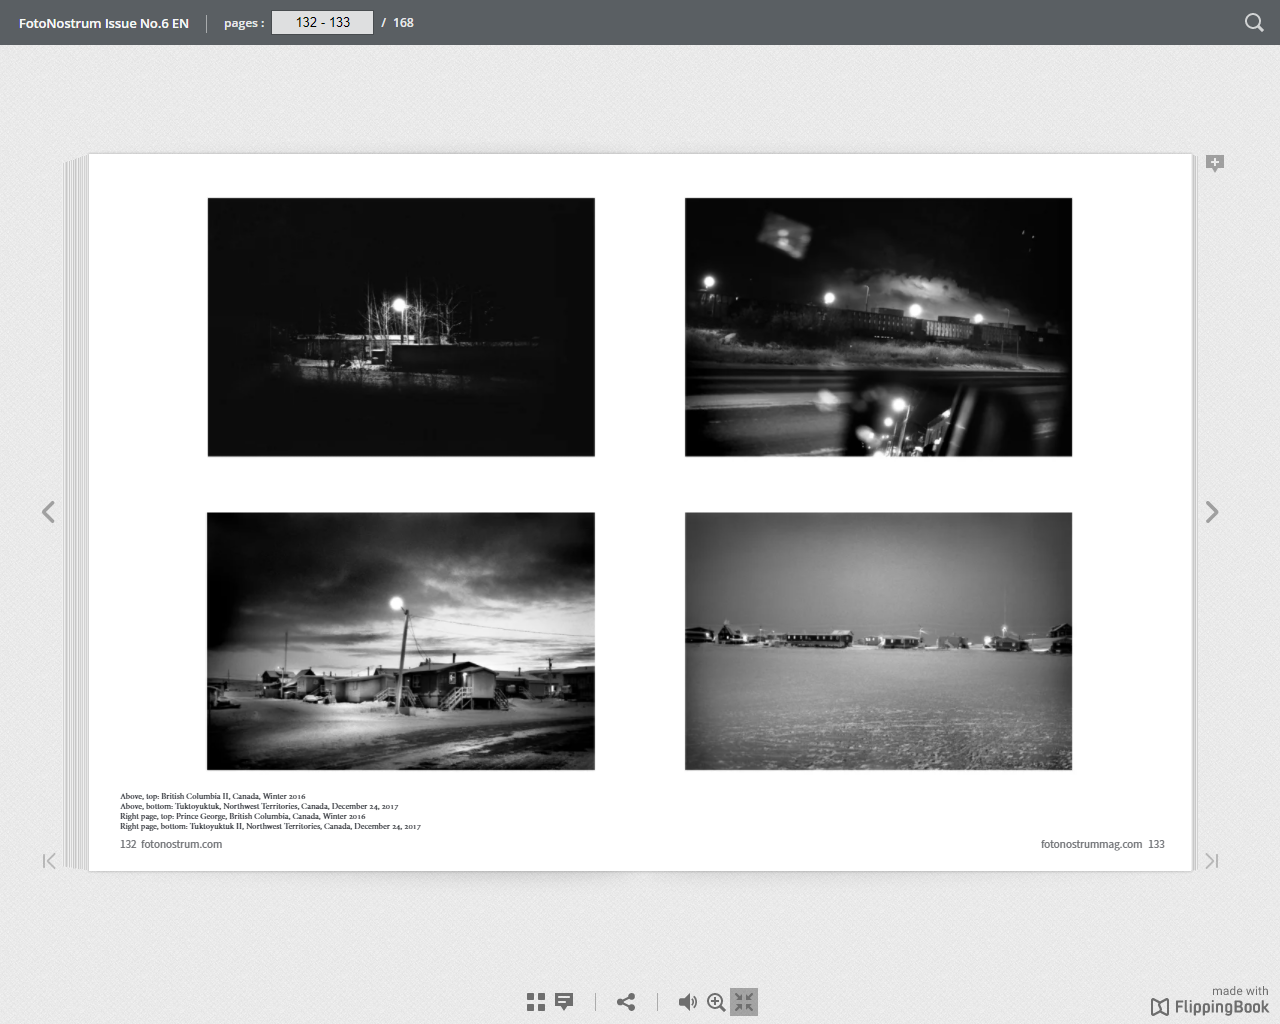Click the page number field 132 - 133
This screenshot has width=1280, height=1024.
(x=322, y=22)
